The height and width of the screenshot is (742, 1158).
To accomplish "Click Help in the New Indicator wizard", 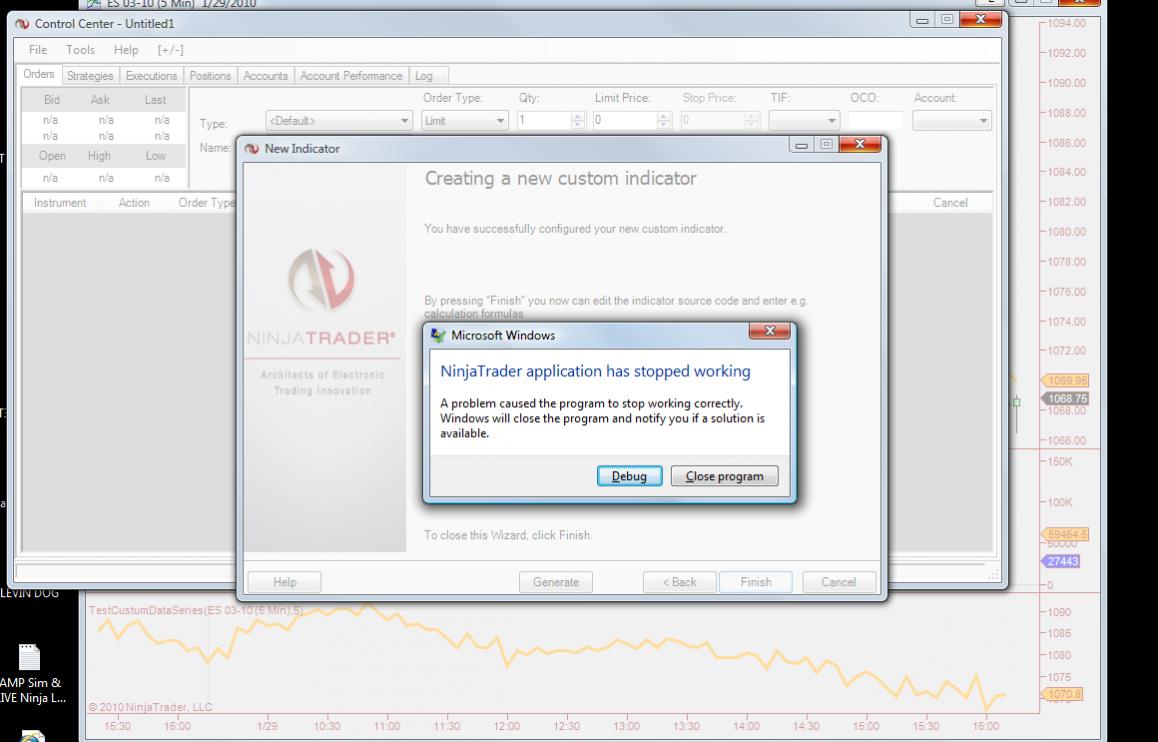I will 284,582.
